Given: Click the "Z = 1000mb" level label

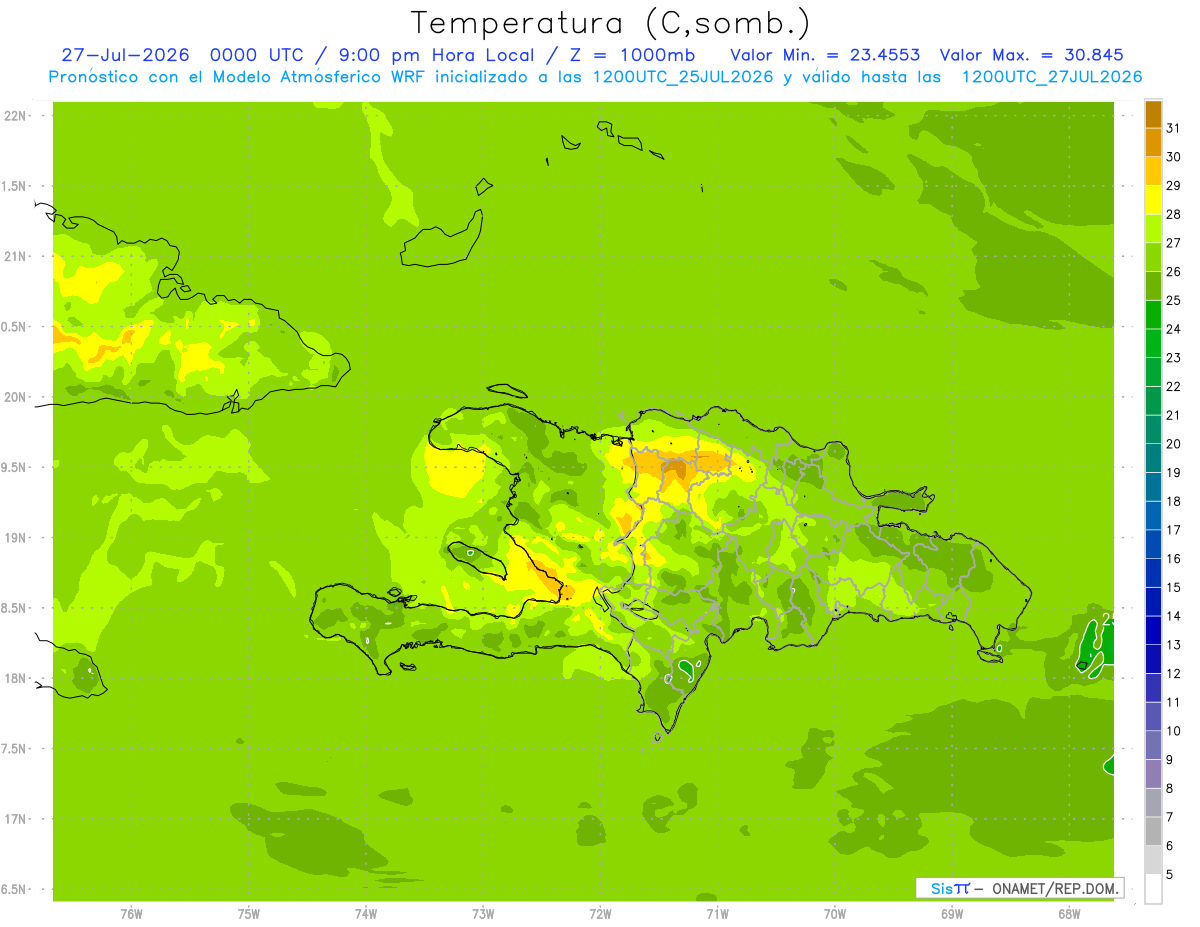Looking at the screenshot, I should coord(632,55).
